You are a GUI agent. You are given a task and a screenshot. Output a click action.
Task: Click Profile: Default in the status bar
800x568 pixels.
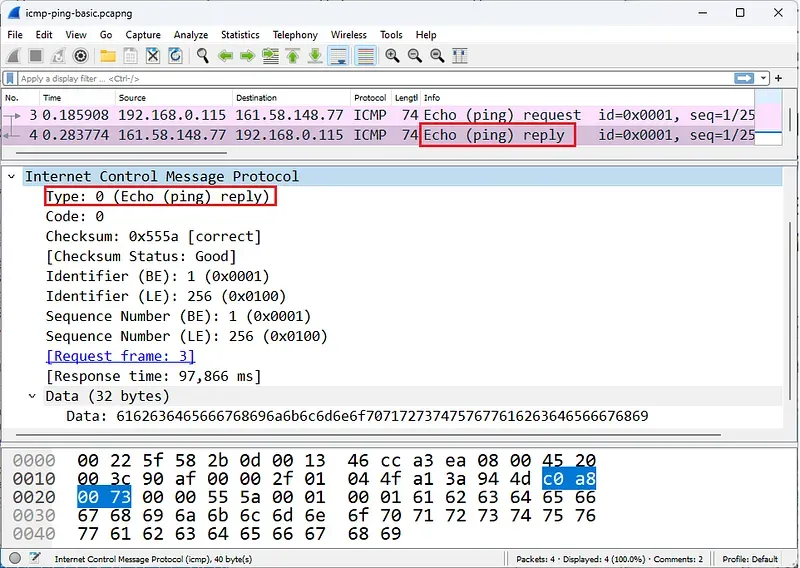(x=749, y=559)
